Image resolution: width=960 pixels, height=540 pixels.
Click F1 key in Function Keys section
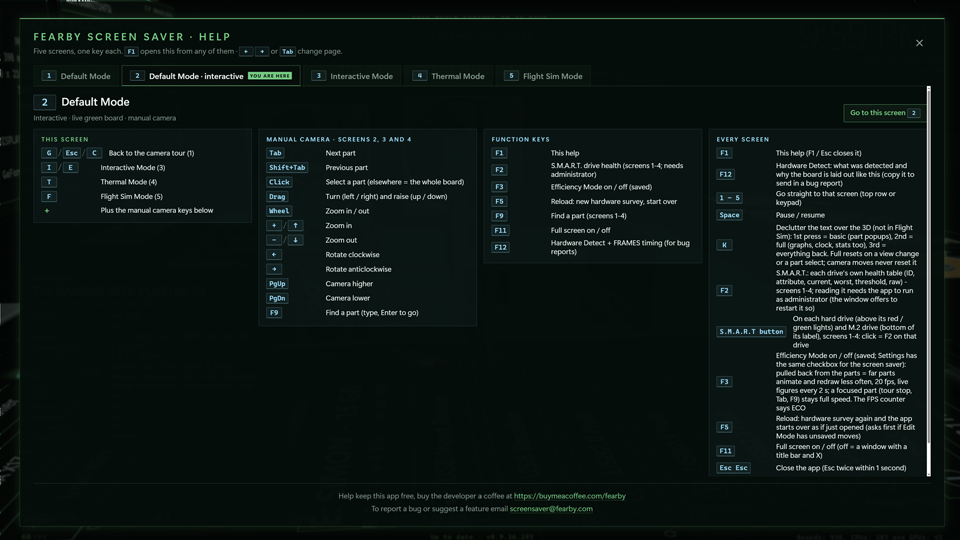coord(499,153)
